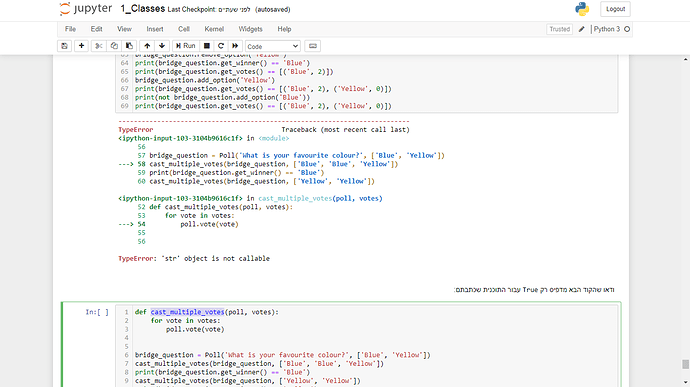Open the View menu
The image size is (690, 387).
click(x=124, y=29)
